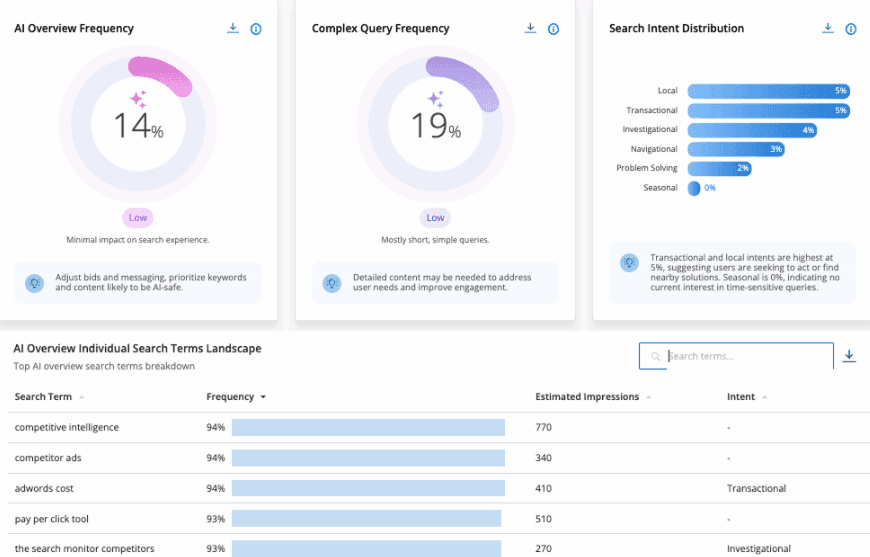Open info for Search Intent Distribution
Screen dimensions: 870x557
(851, 29)
